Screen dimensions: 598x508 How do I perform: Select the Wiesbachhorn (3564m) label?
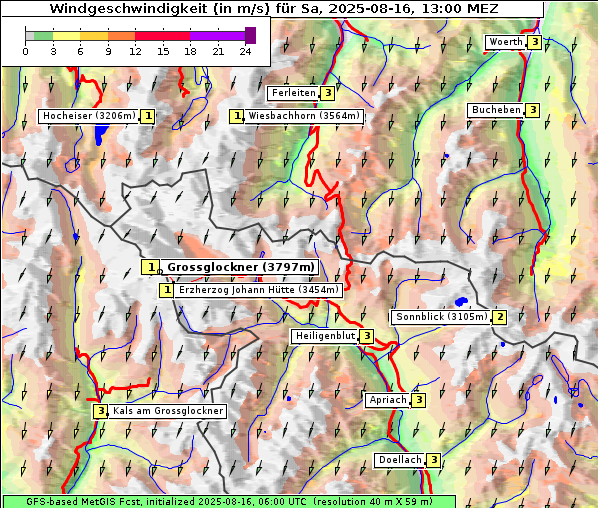click(304, 116)
